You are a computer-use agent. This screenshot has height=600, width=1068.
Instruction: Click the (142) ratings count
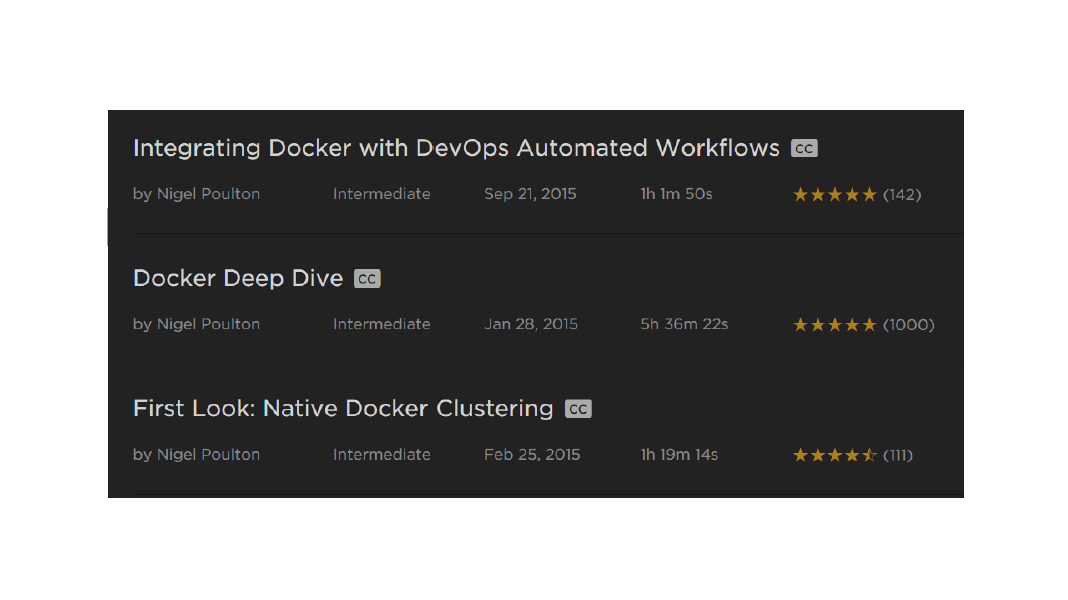tap(902, 195)
